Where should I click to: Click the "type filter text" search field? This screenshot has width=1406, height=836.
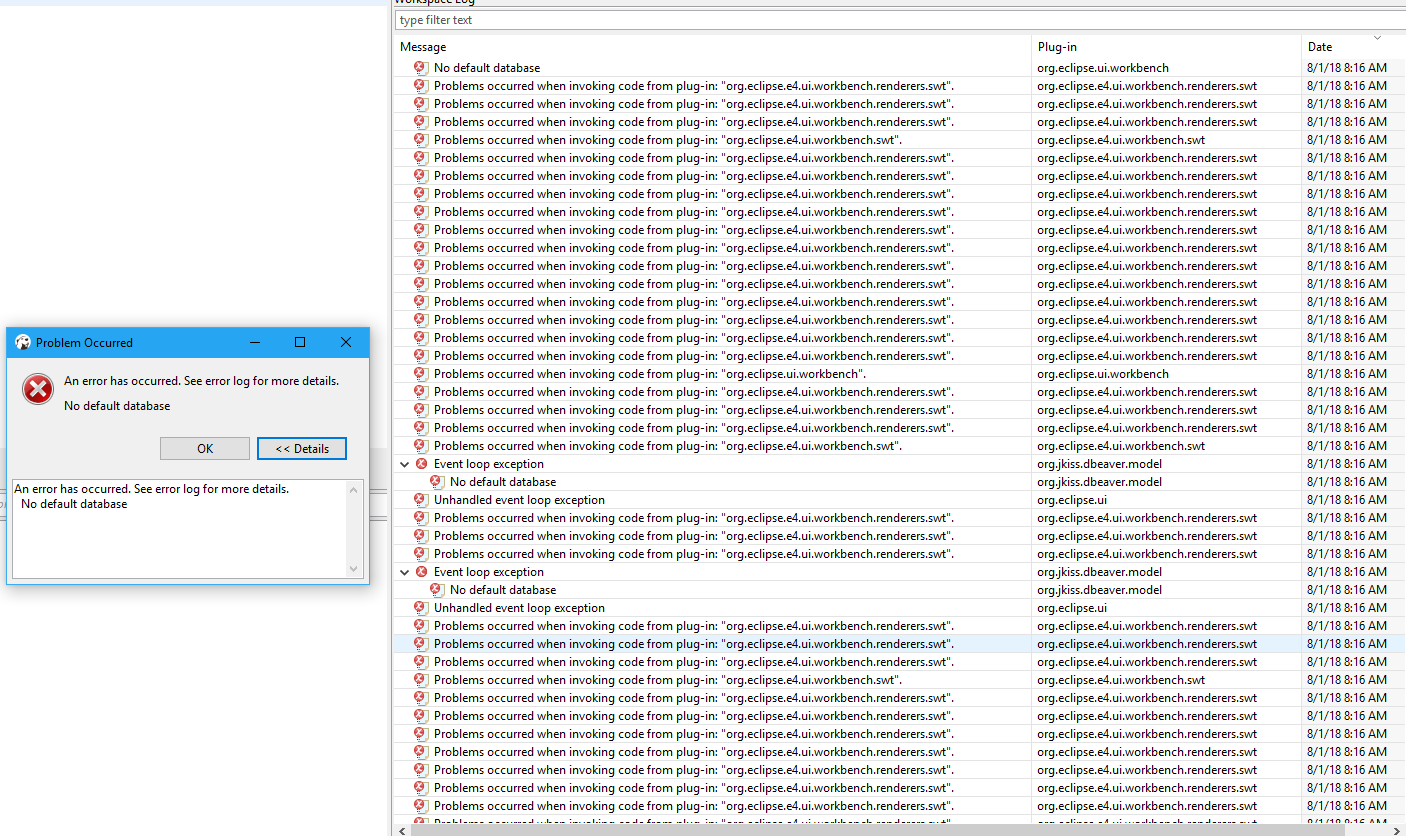[700, 19]
